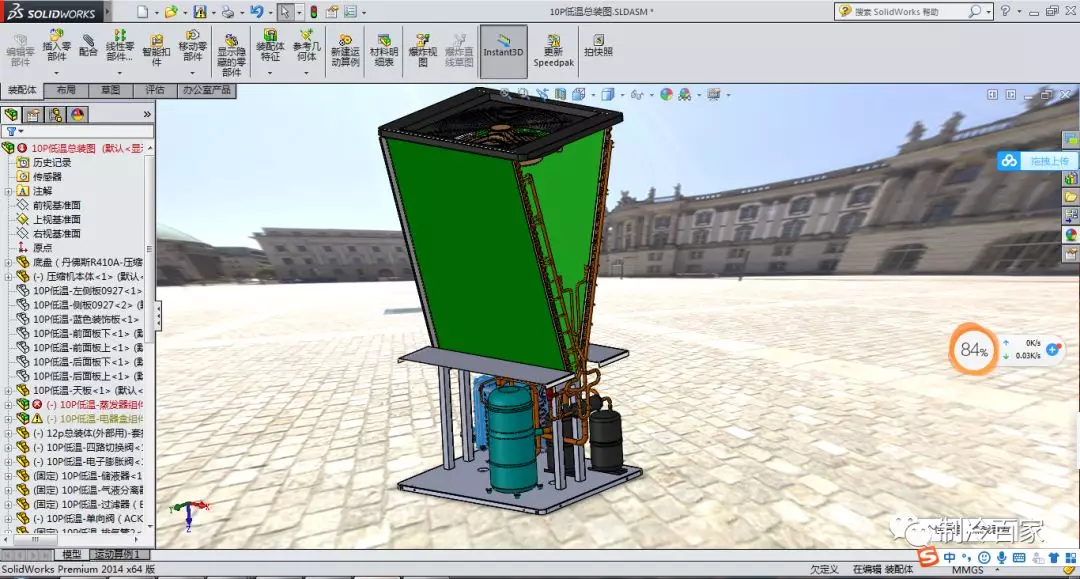The width and height of the screenshot is (1080, 579).
Task: Click the Smart Fasteners (智能扣件) tool
Action: pos(156,50)
